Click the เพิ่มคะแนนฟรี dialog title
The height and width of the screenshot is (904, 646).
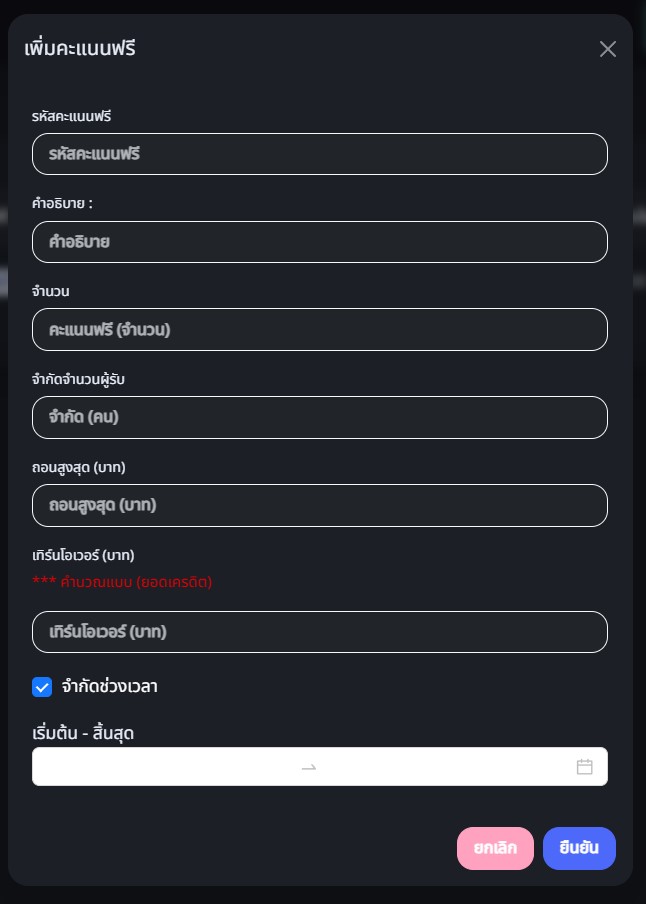click(x=80, y=48)
